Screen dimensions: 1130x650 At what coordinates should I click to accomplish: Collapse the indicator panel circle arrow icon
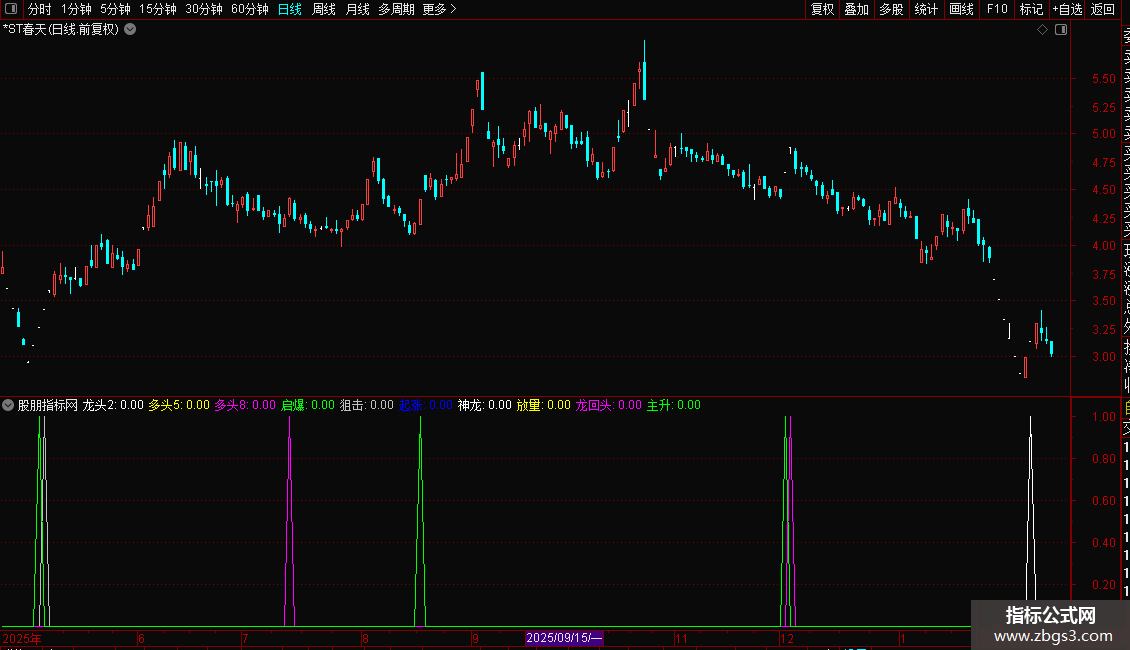pyautogui.click(x=8, y=405)
